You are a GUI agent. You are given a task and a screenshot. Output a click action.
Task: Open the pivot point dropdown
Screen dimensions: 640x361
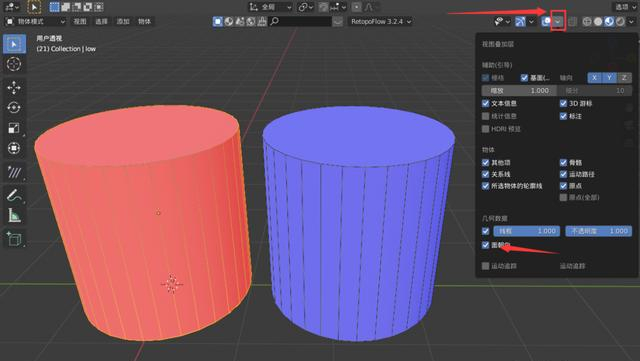pyautogui.click(x=305, y=7)
